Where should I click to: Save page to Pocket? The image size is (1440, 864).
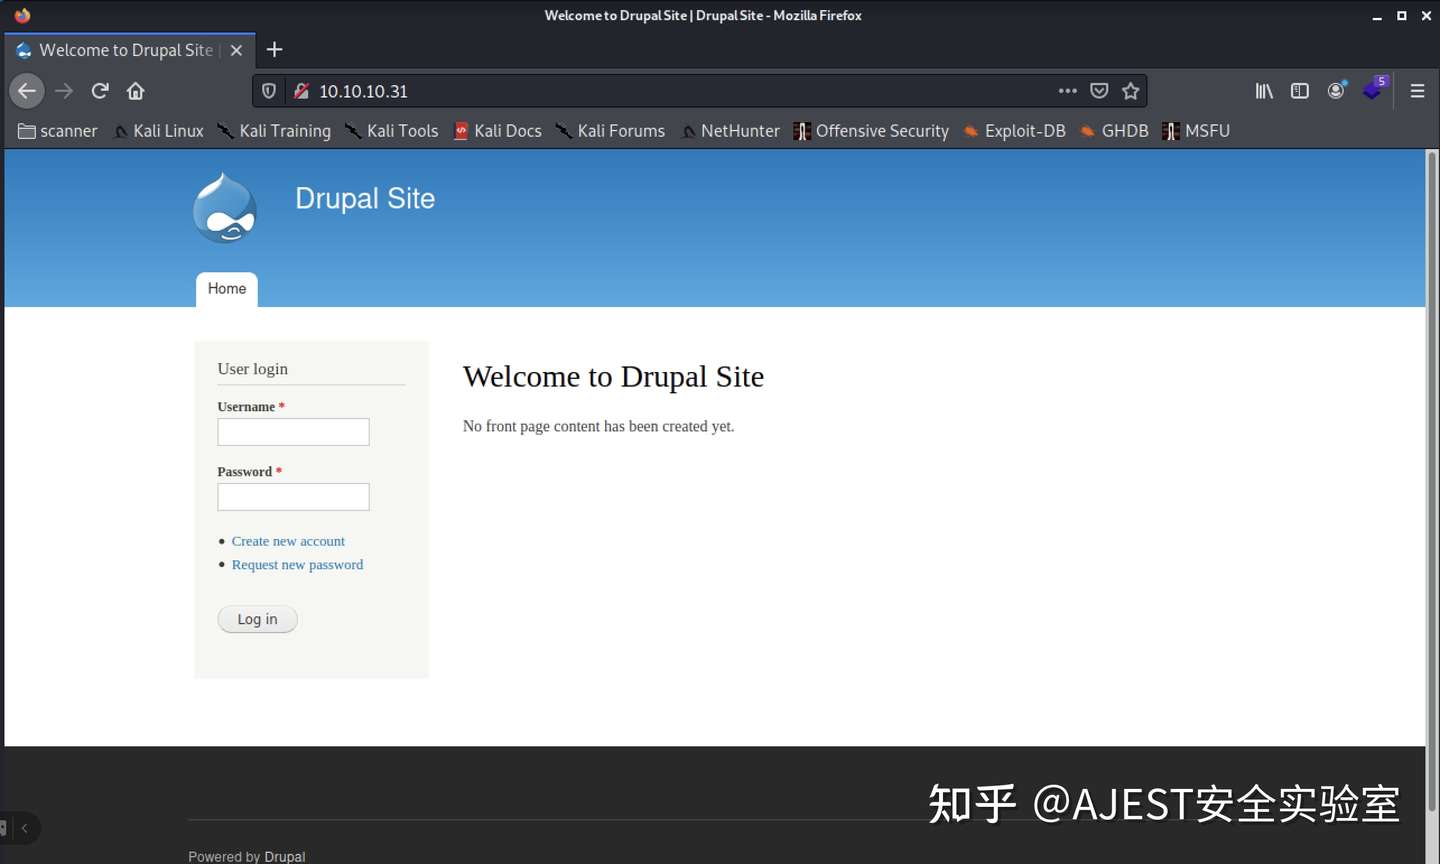(x=1099, y=91)
